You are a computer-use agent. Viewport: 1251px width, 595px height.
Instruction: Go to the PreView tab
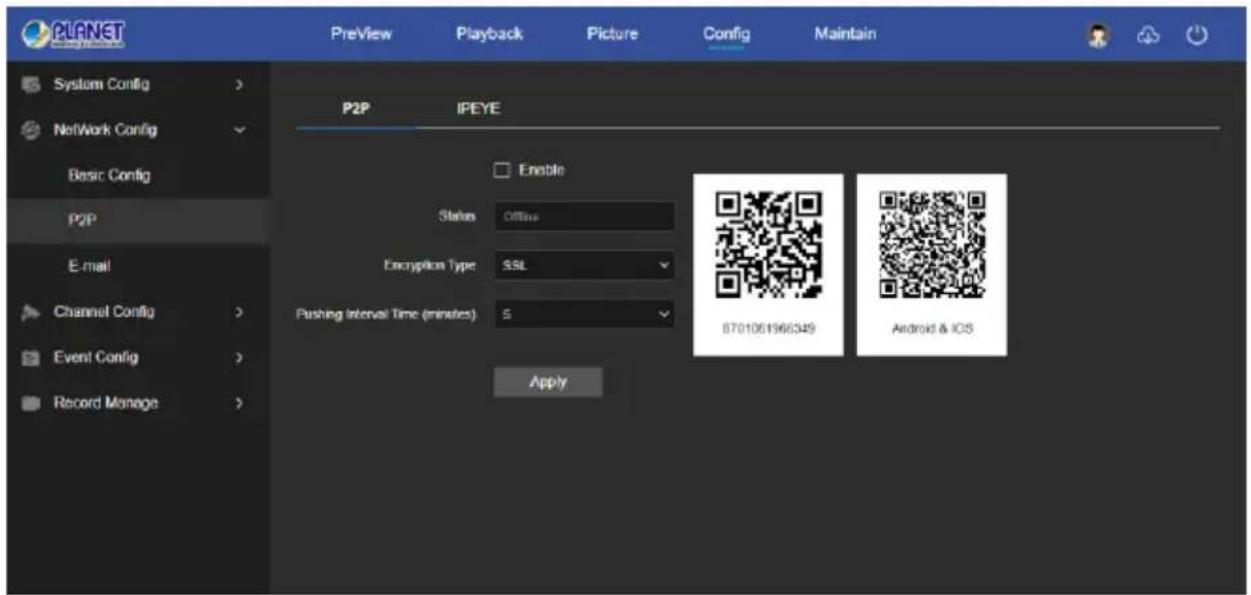[x=361, y=34]
